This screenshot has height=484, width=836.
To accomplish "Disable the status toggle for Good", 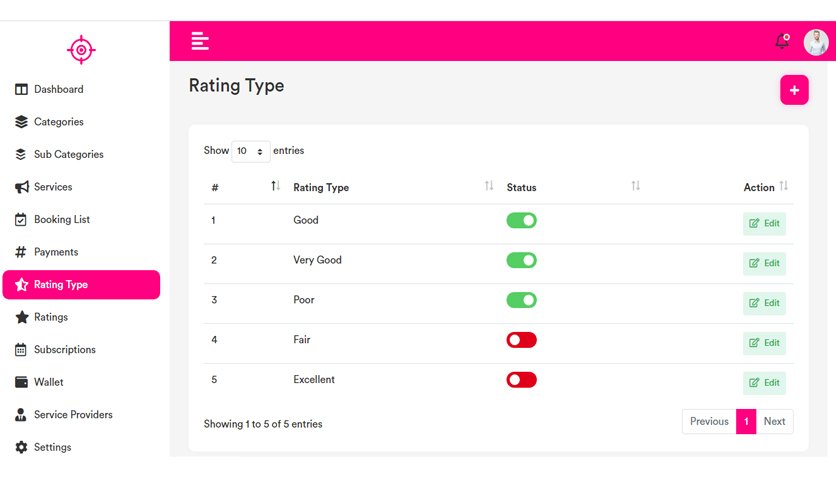I will [x=521, y=220].
